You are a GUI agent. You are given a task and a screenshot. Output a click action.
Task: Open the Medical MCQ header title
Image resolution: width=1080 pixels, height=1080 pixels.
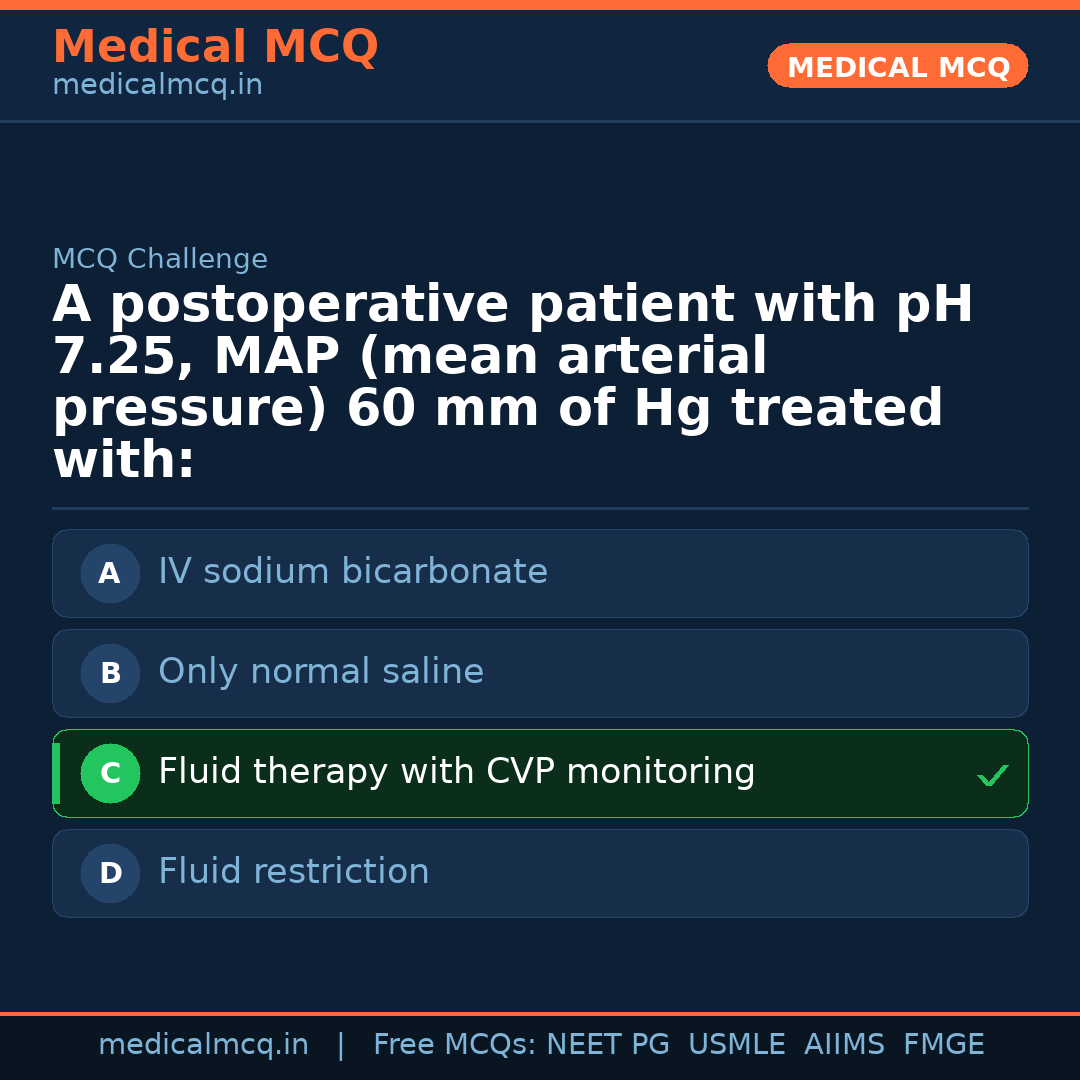tap(215, 47)
